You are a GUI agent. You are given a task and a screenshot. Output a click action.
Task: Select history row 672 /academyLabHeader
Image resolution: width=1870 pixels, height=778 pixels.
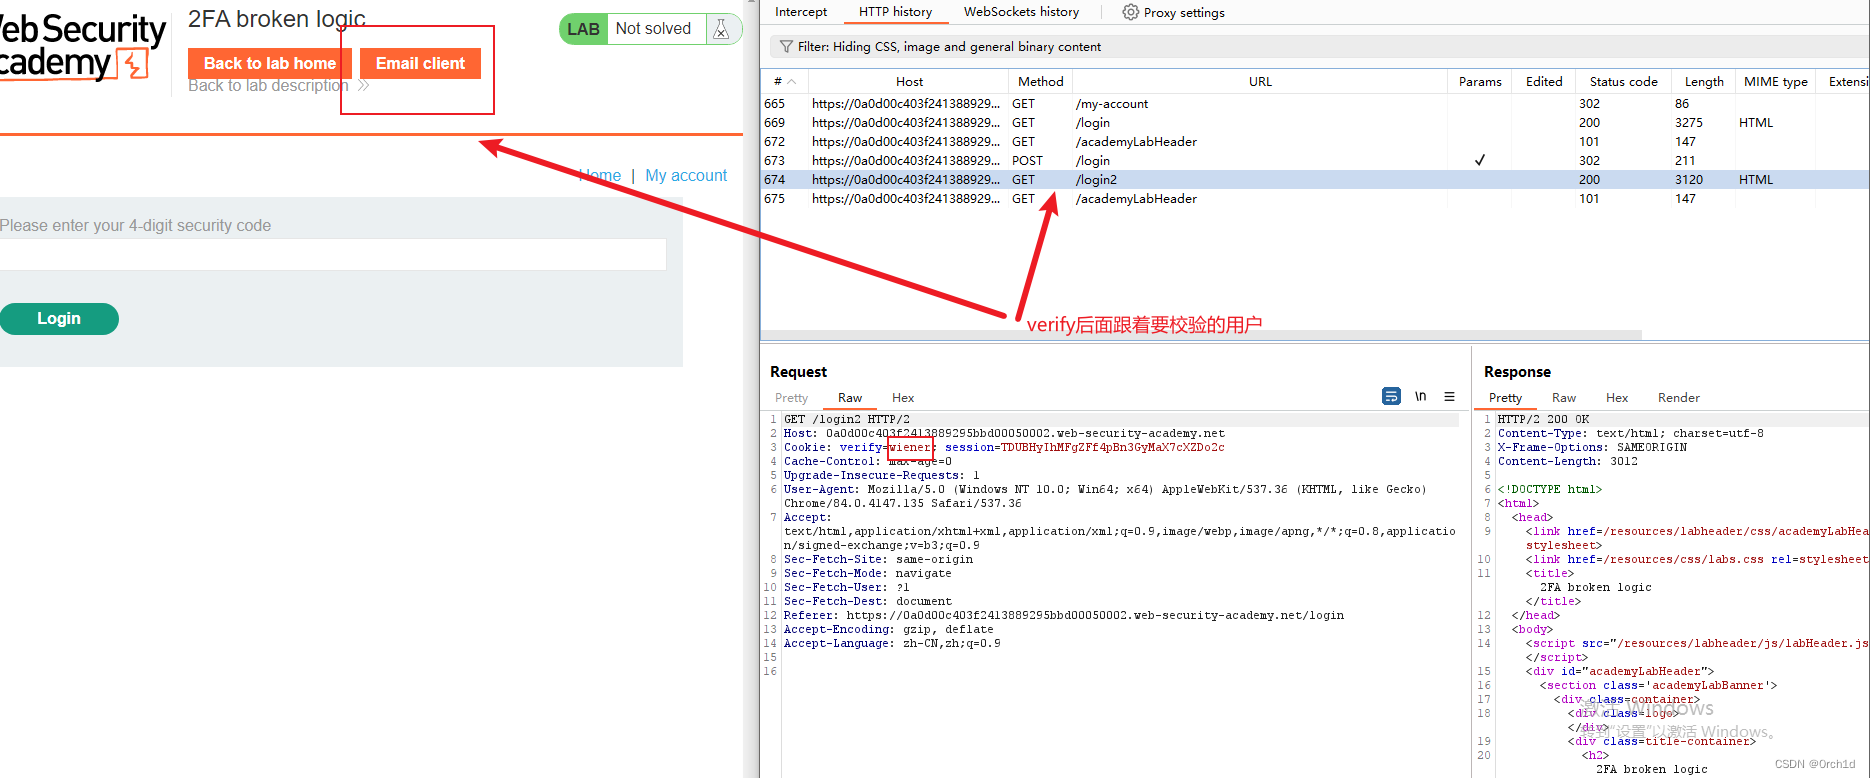point(1315,142)
